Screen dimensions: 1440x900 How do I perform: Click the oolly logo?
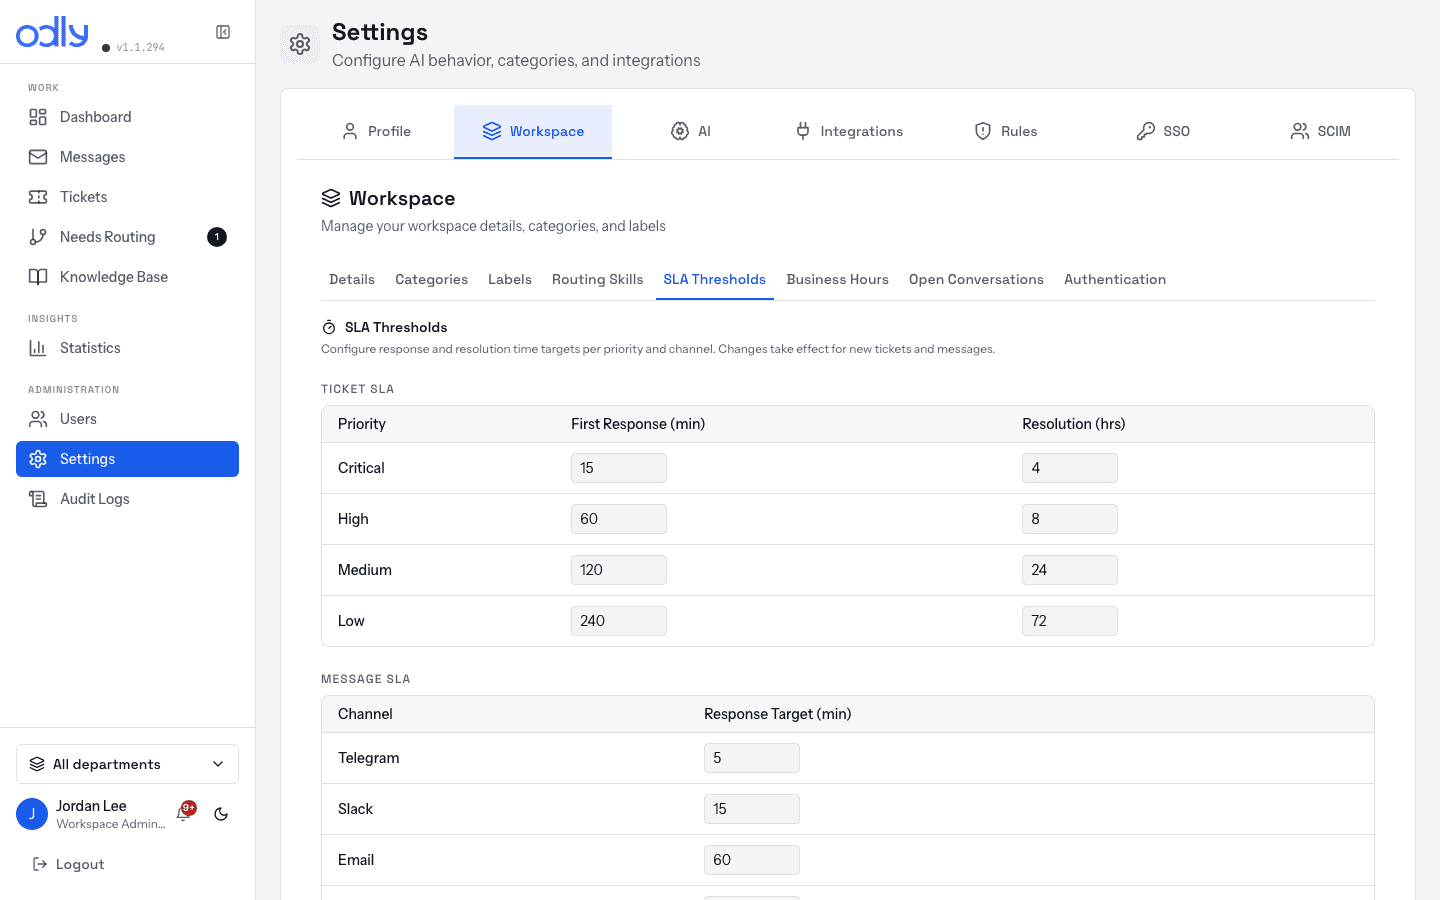[x=52, y=32]
